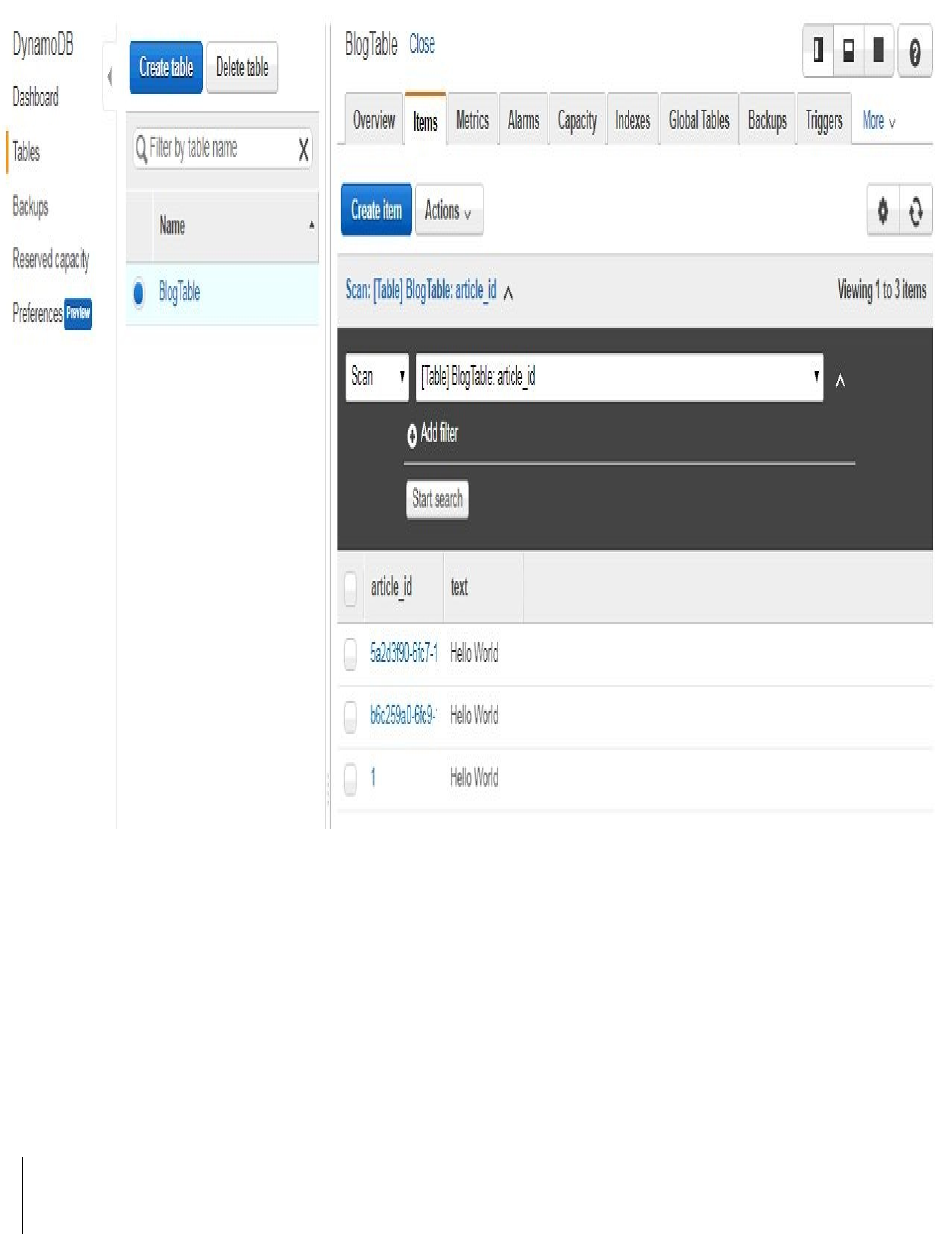Image resolution: width=937 pixels, height=1234 pixels.
Task: Click Hello World in the first row
Action: click(x=474, y=655)
